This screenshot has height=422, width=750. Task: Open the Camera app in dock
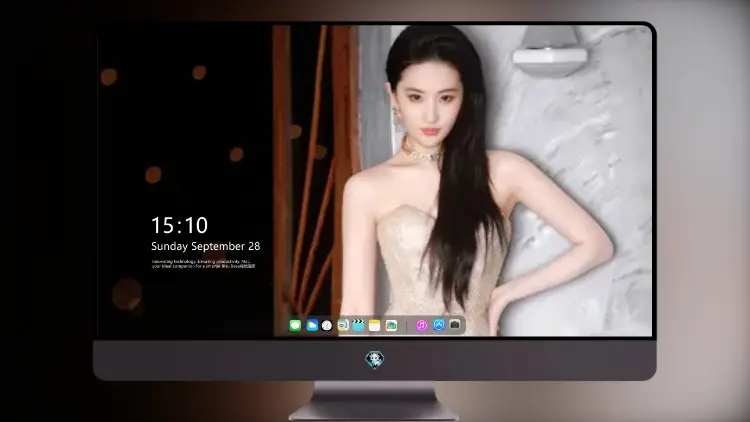(x=455, y=325)
